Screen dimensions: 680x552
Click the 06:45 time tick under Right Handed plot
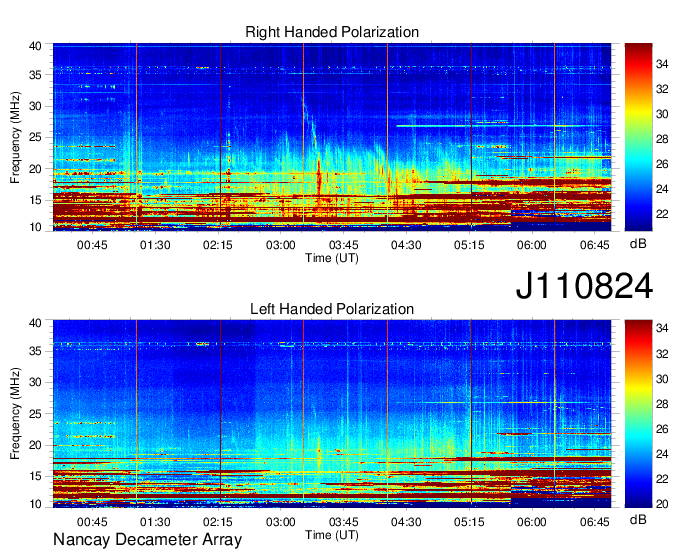pyautogui.click(x=595, y=245)
